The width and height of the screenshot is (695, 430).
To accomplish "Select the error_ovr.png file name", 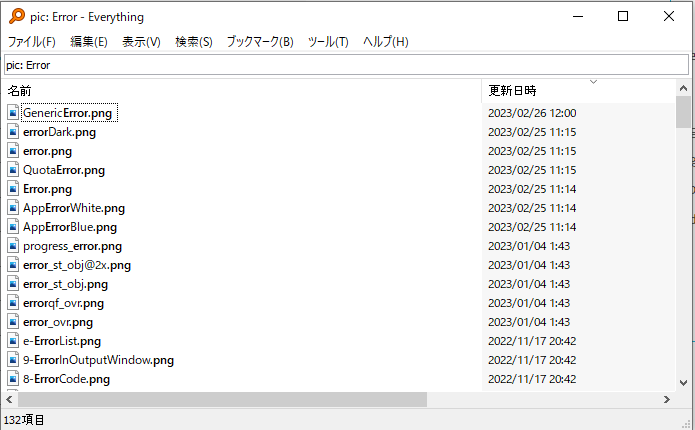I will [x=58, y=322].
